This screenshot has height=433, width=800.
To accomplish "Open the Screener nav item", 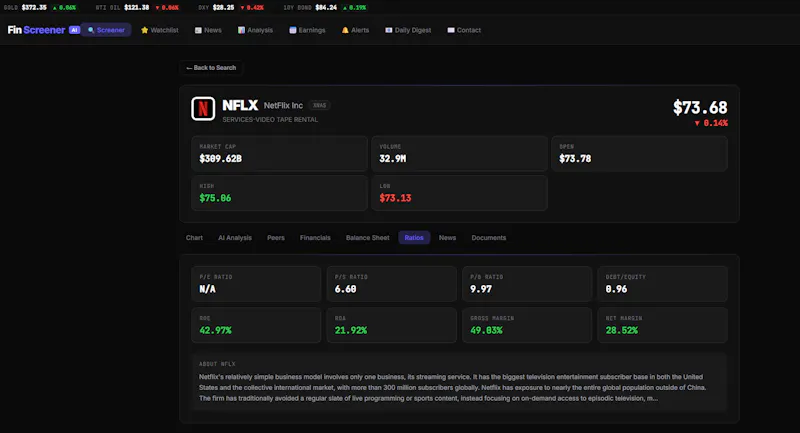I will point(106,30).
